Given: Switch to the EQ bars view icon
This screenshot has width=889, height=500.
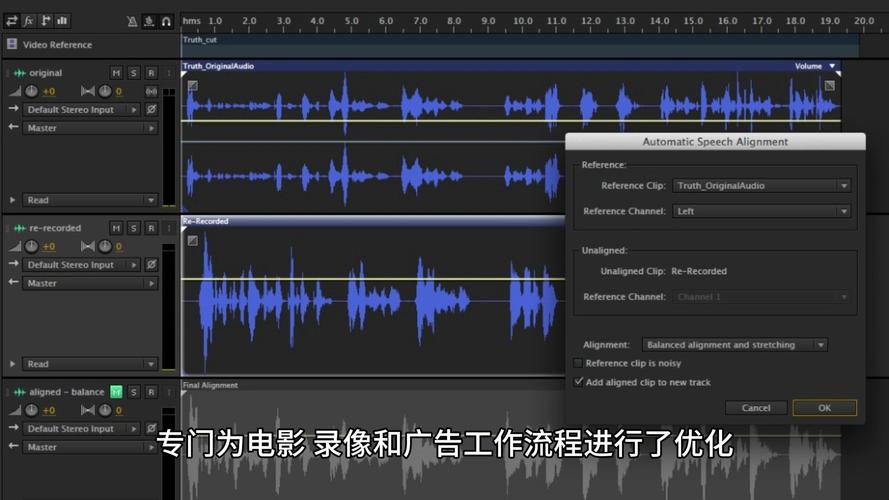Looking at the screenshot, I should pos(63,20).
